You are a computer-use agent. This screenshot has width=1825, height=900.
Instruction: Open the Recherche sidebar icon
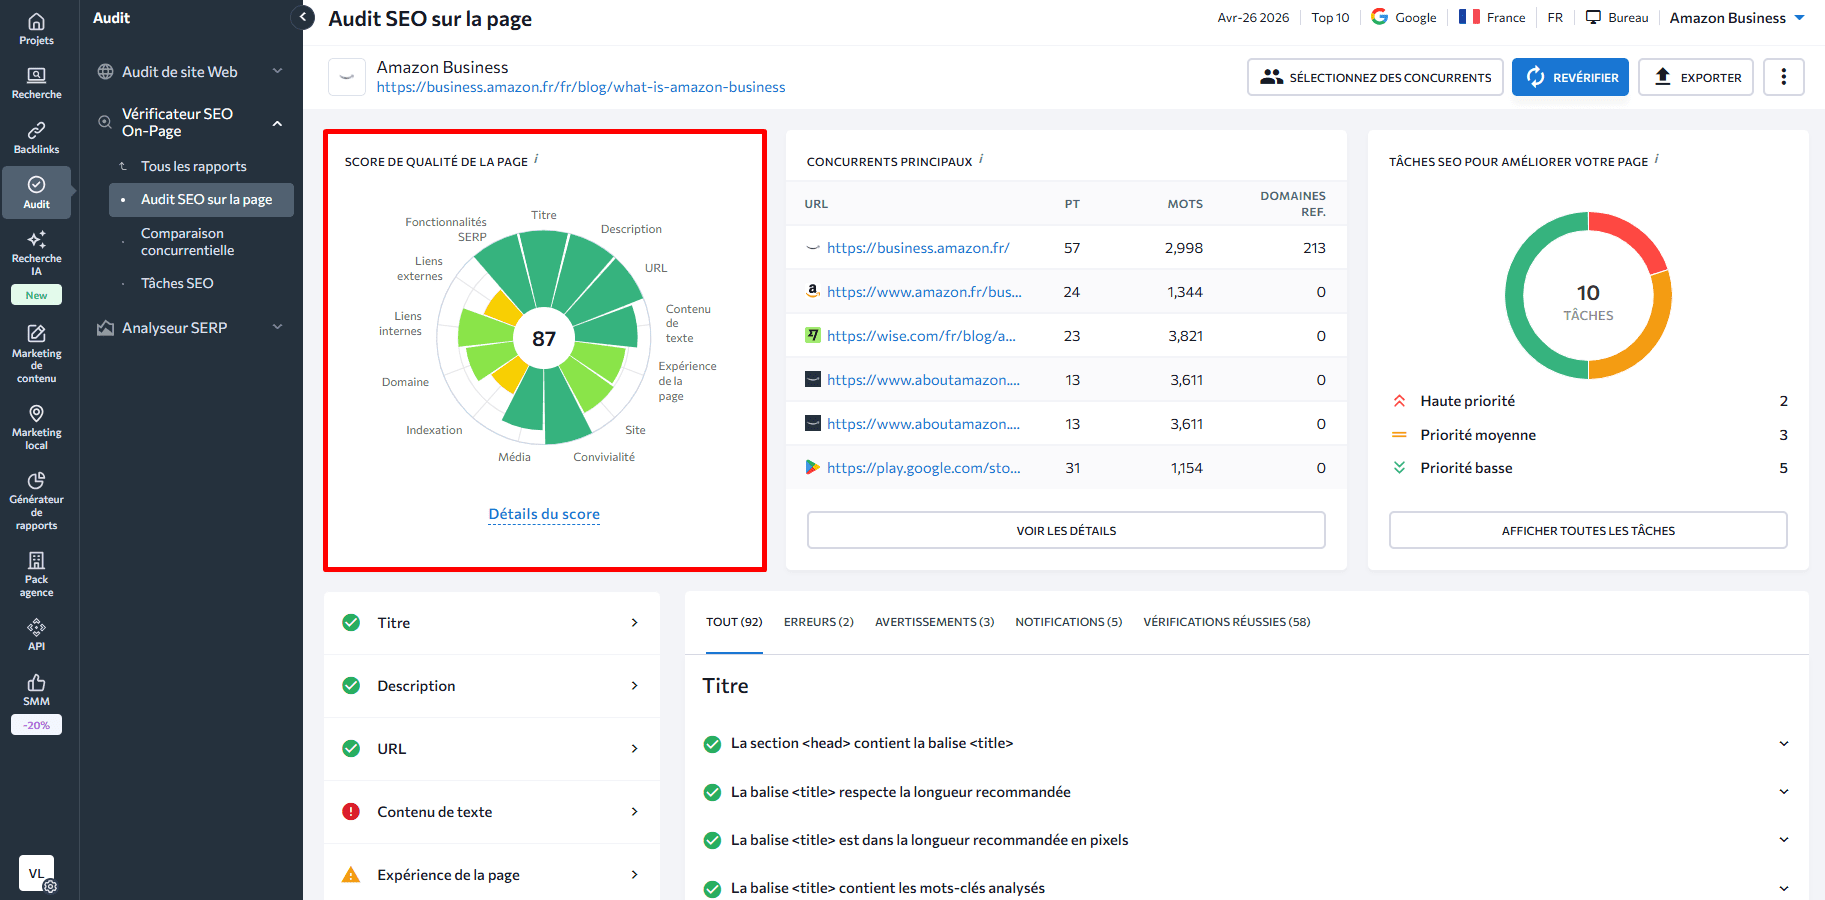[36, 83]
